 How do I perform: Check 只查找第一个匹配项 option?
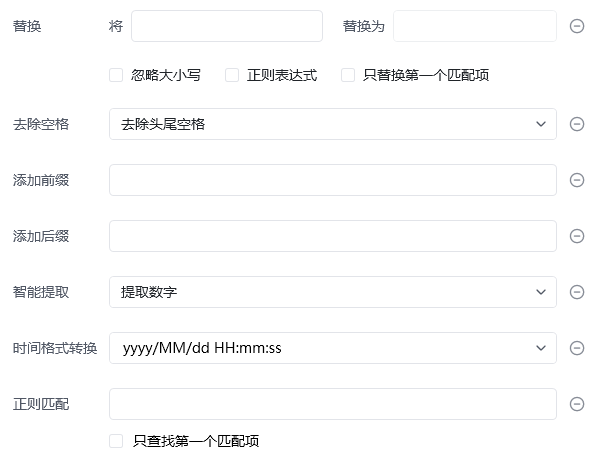116,441
